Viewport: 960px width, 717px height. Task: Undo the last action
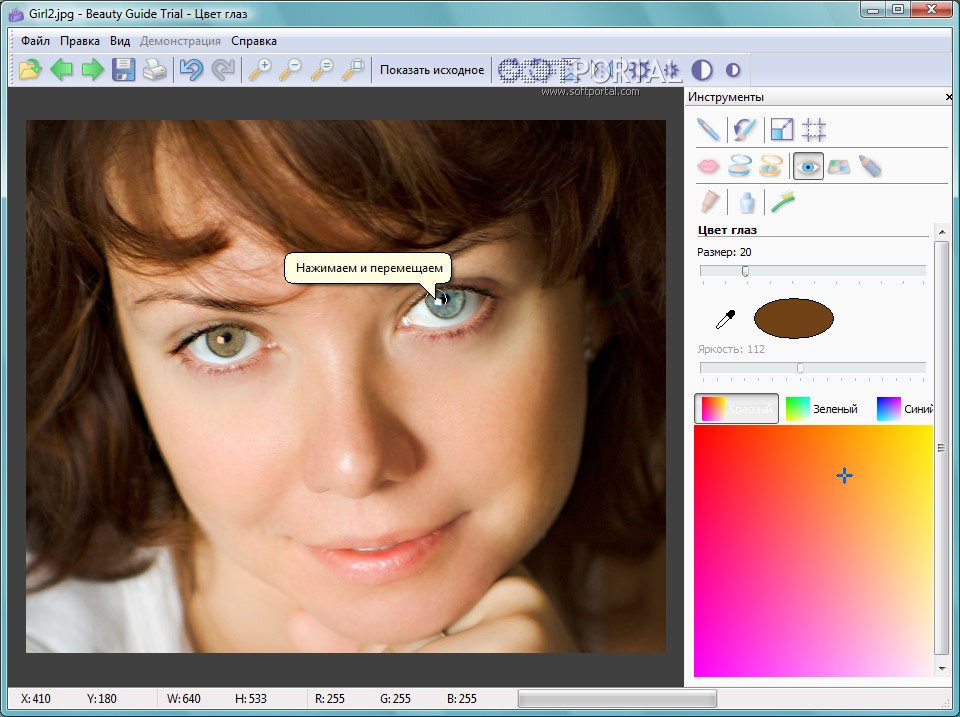pyautogui.click(x=192, y=70)
